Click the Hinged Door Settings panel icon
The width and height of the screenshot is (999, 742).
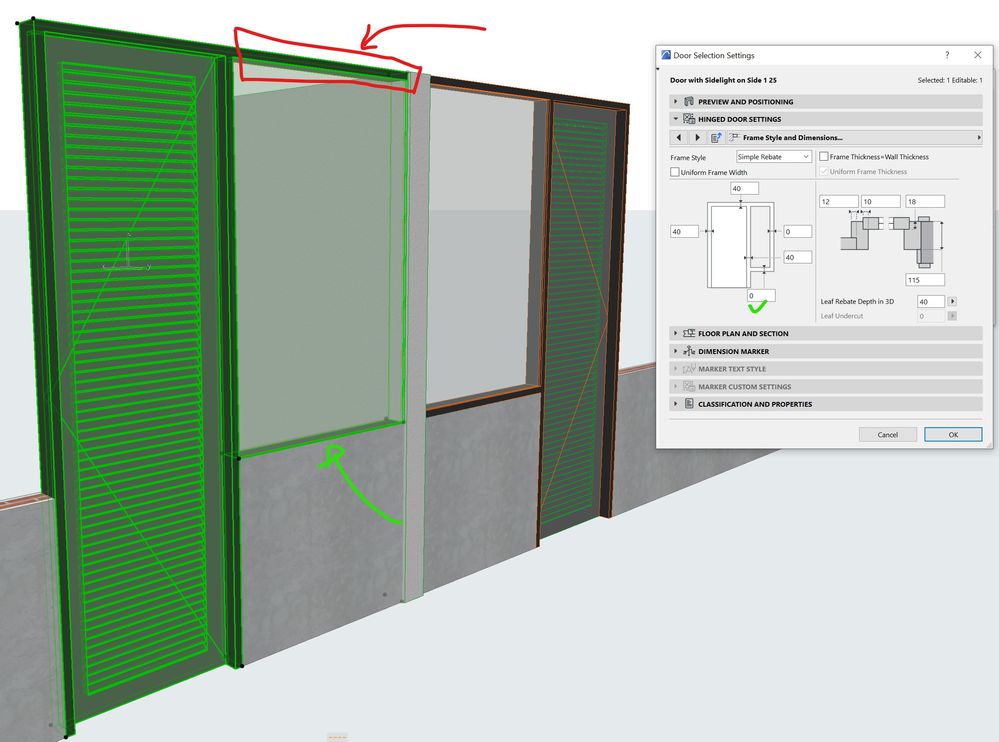coord(689,119)
